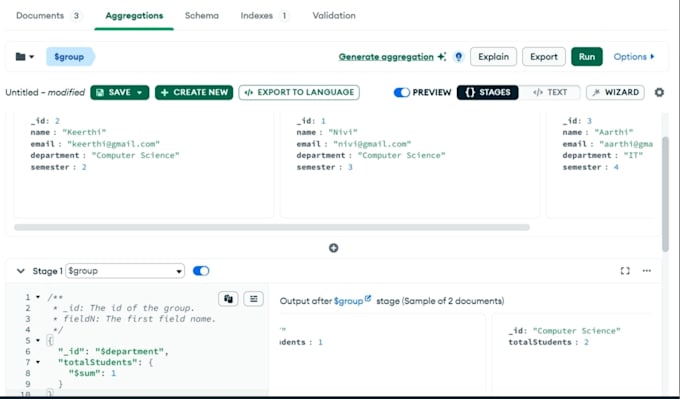Open $group documentation external link icon

368,298
